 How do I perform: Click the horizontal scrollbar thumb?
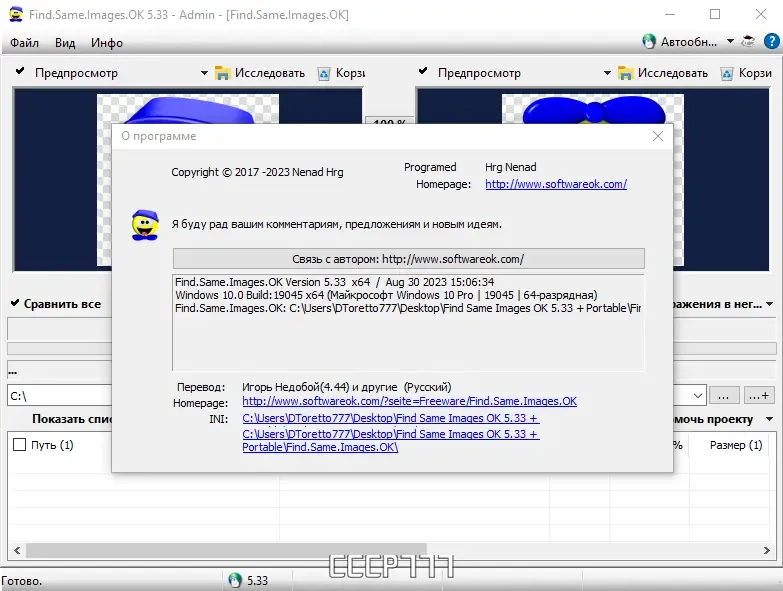click(x=226, y=550)
